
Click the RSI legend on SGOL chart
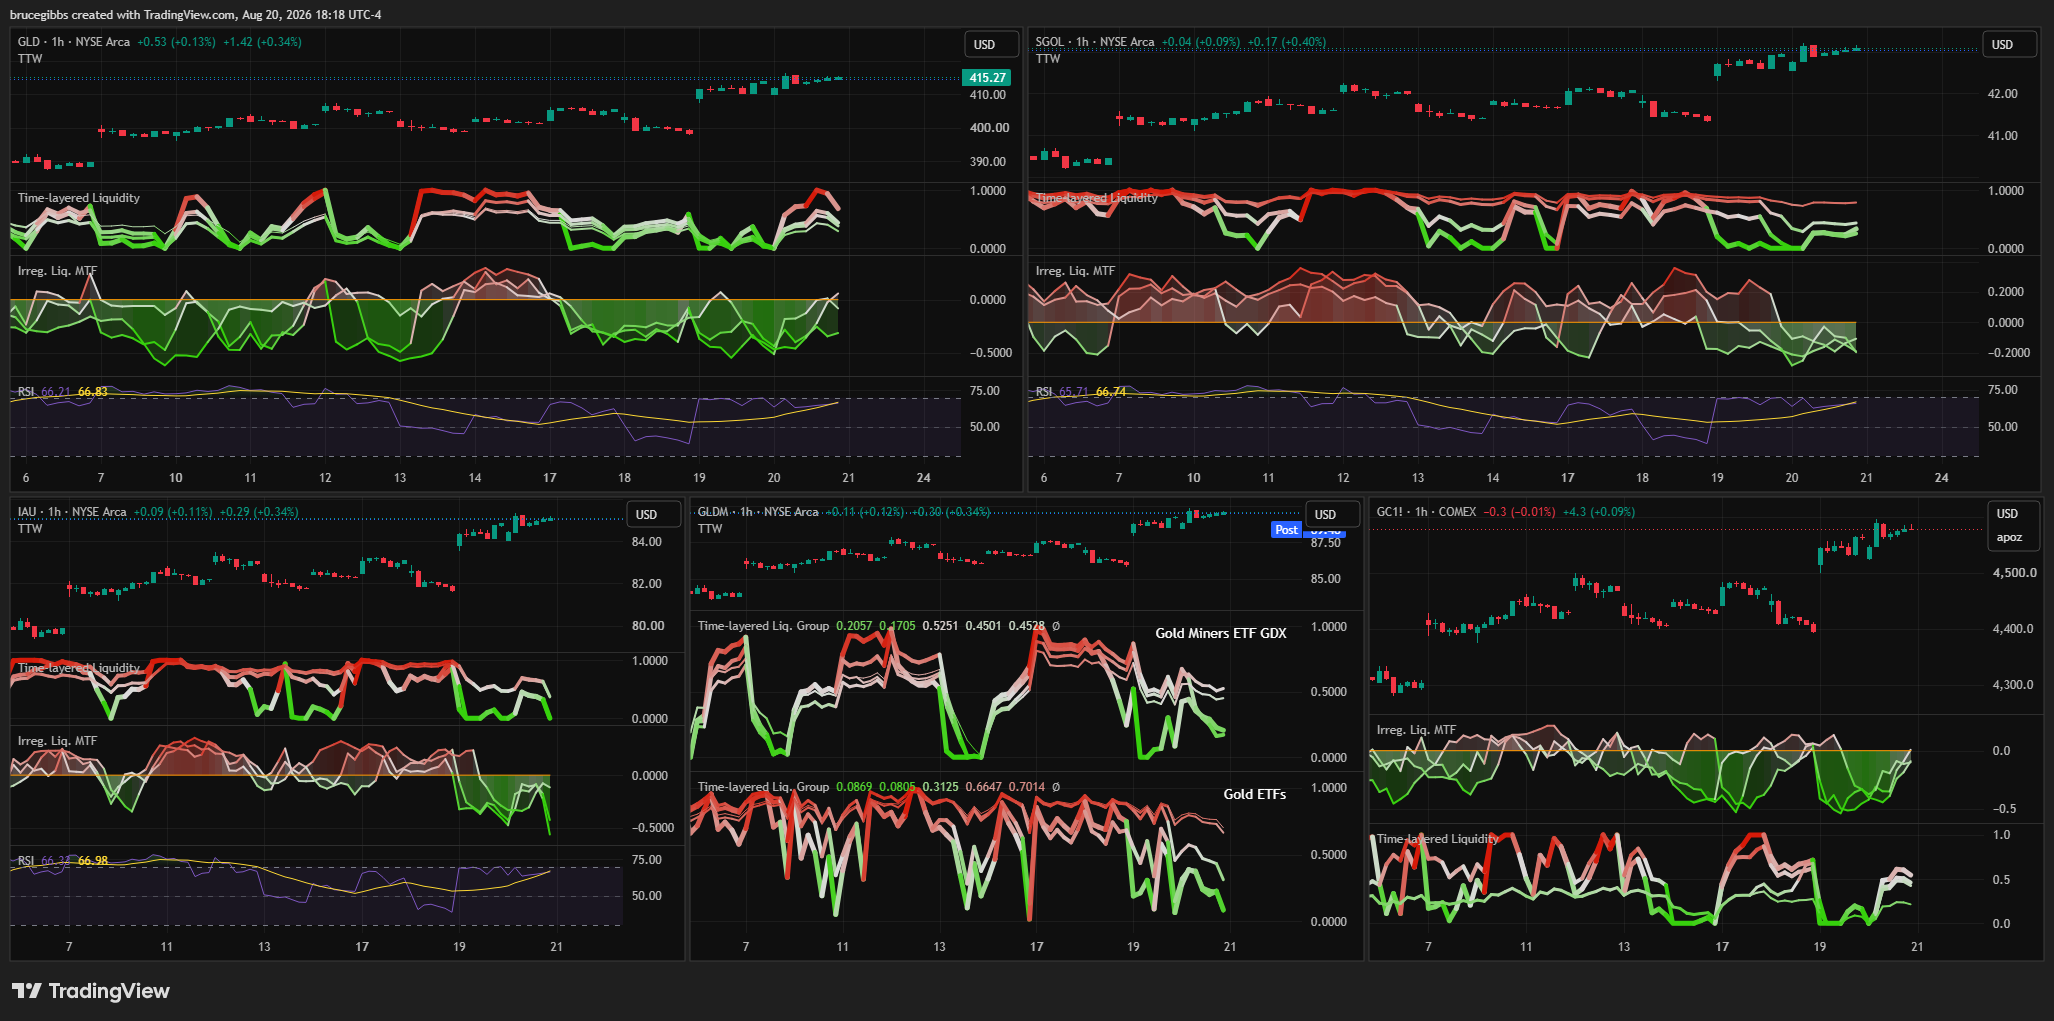(1044, 392)
